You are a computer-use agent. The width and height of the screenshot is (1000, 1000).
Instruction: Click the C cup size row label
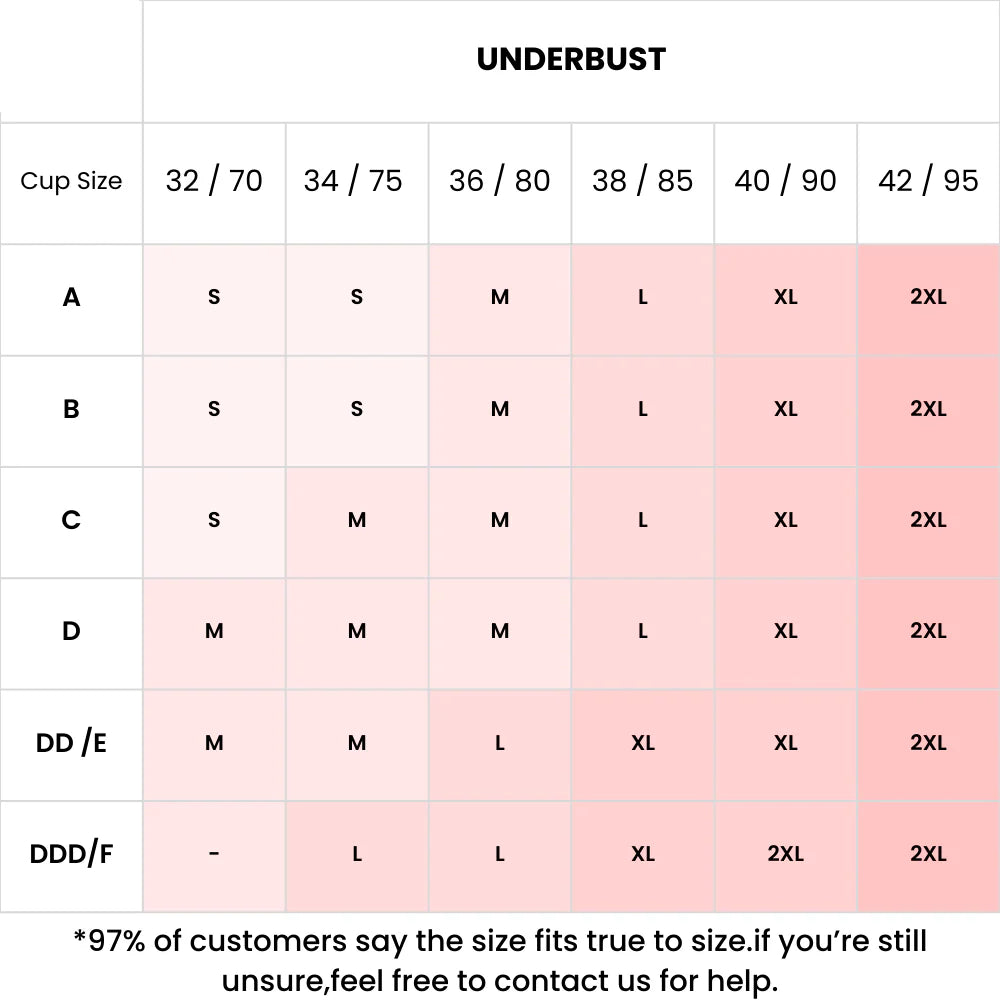(71, 520)
